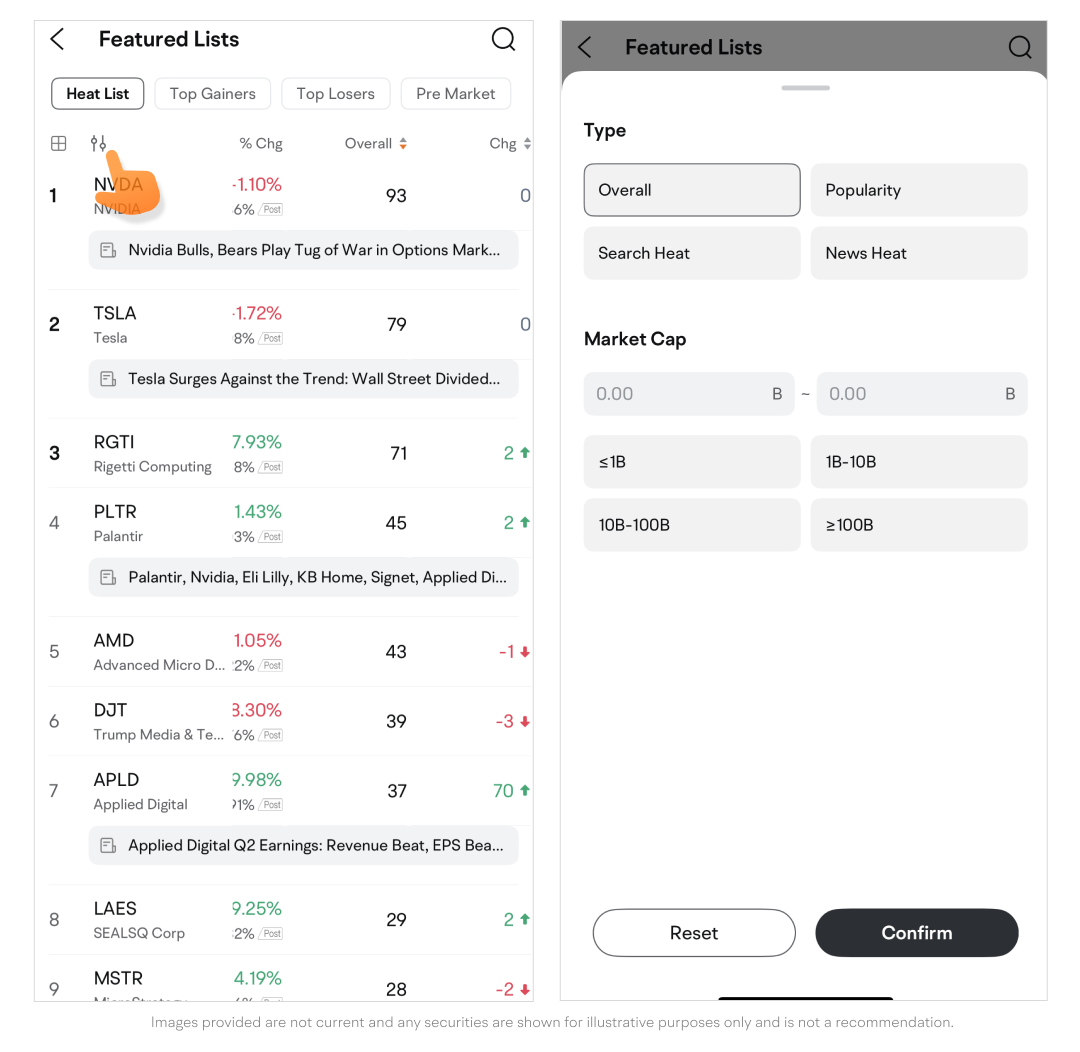Switch to the Pre Market tab
This screenshot has height=1052, width=1080.
pyautogui.click(x=455, y=94)
